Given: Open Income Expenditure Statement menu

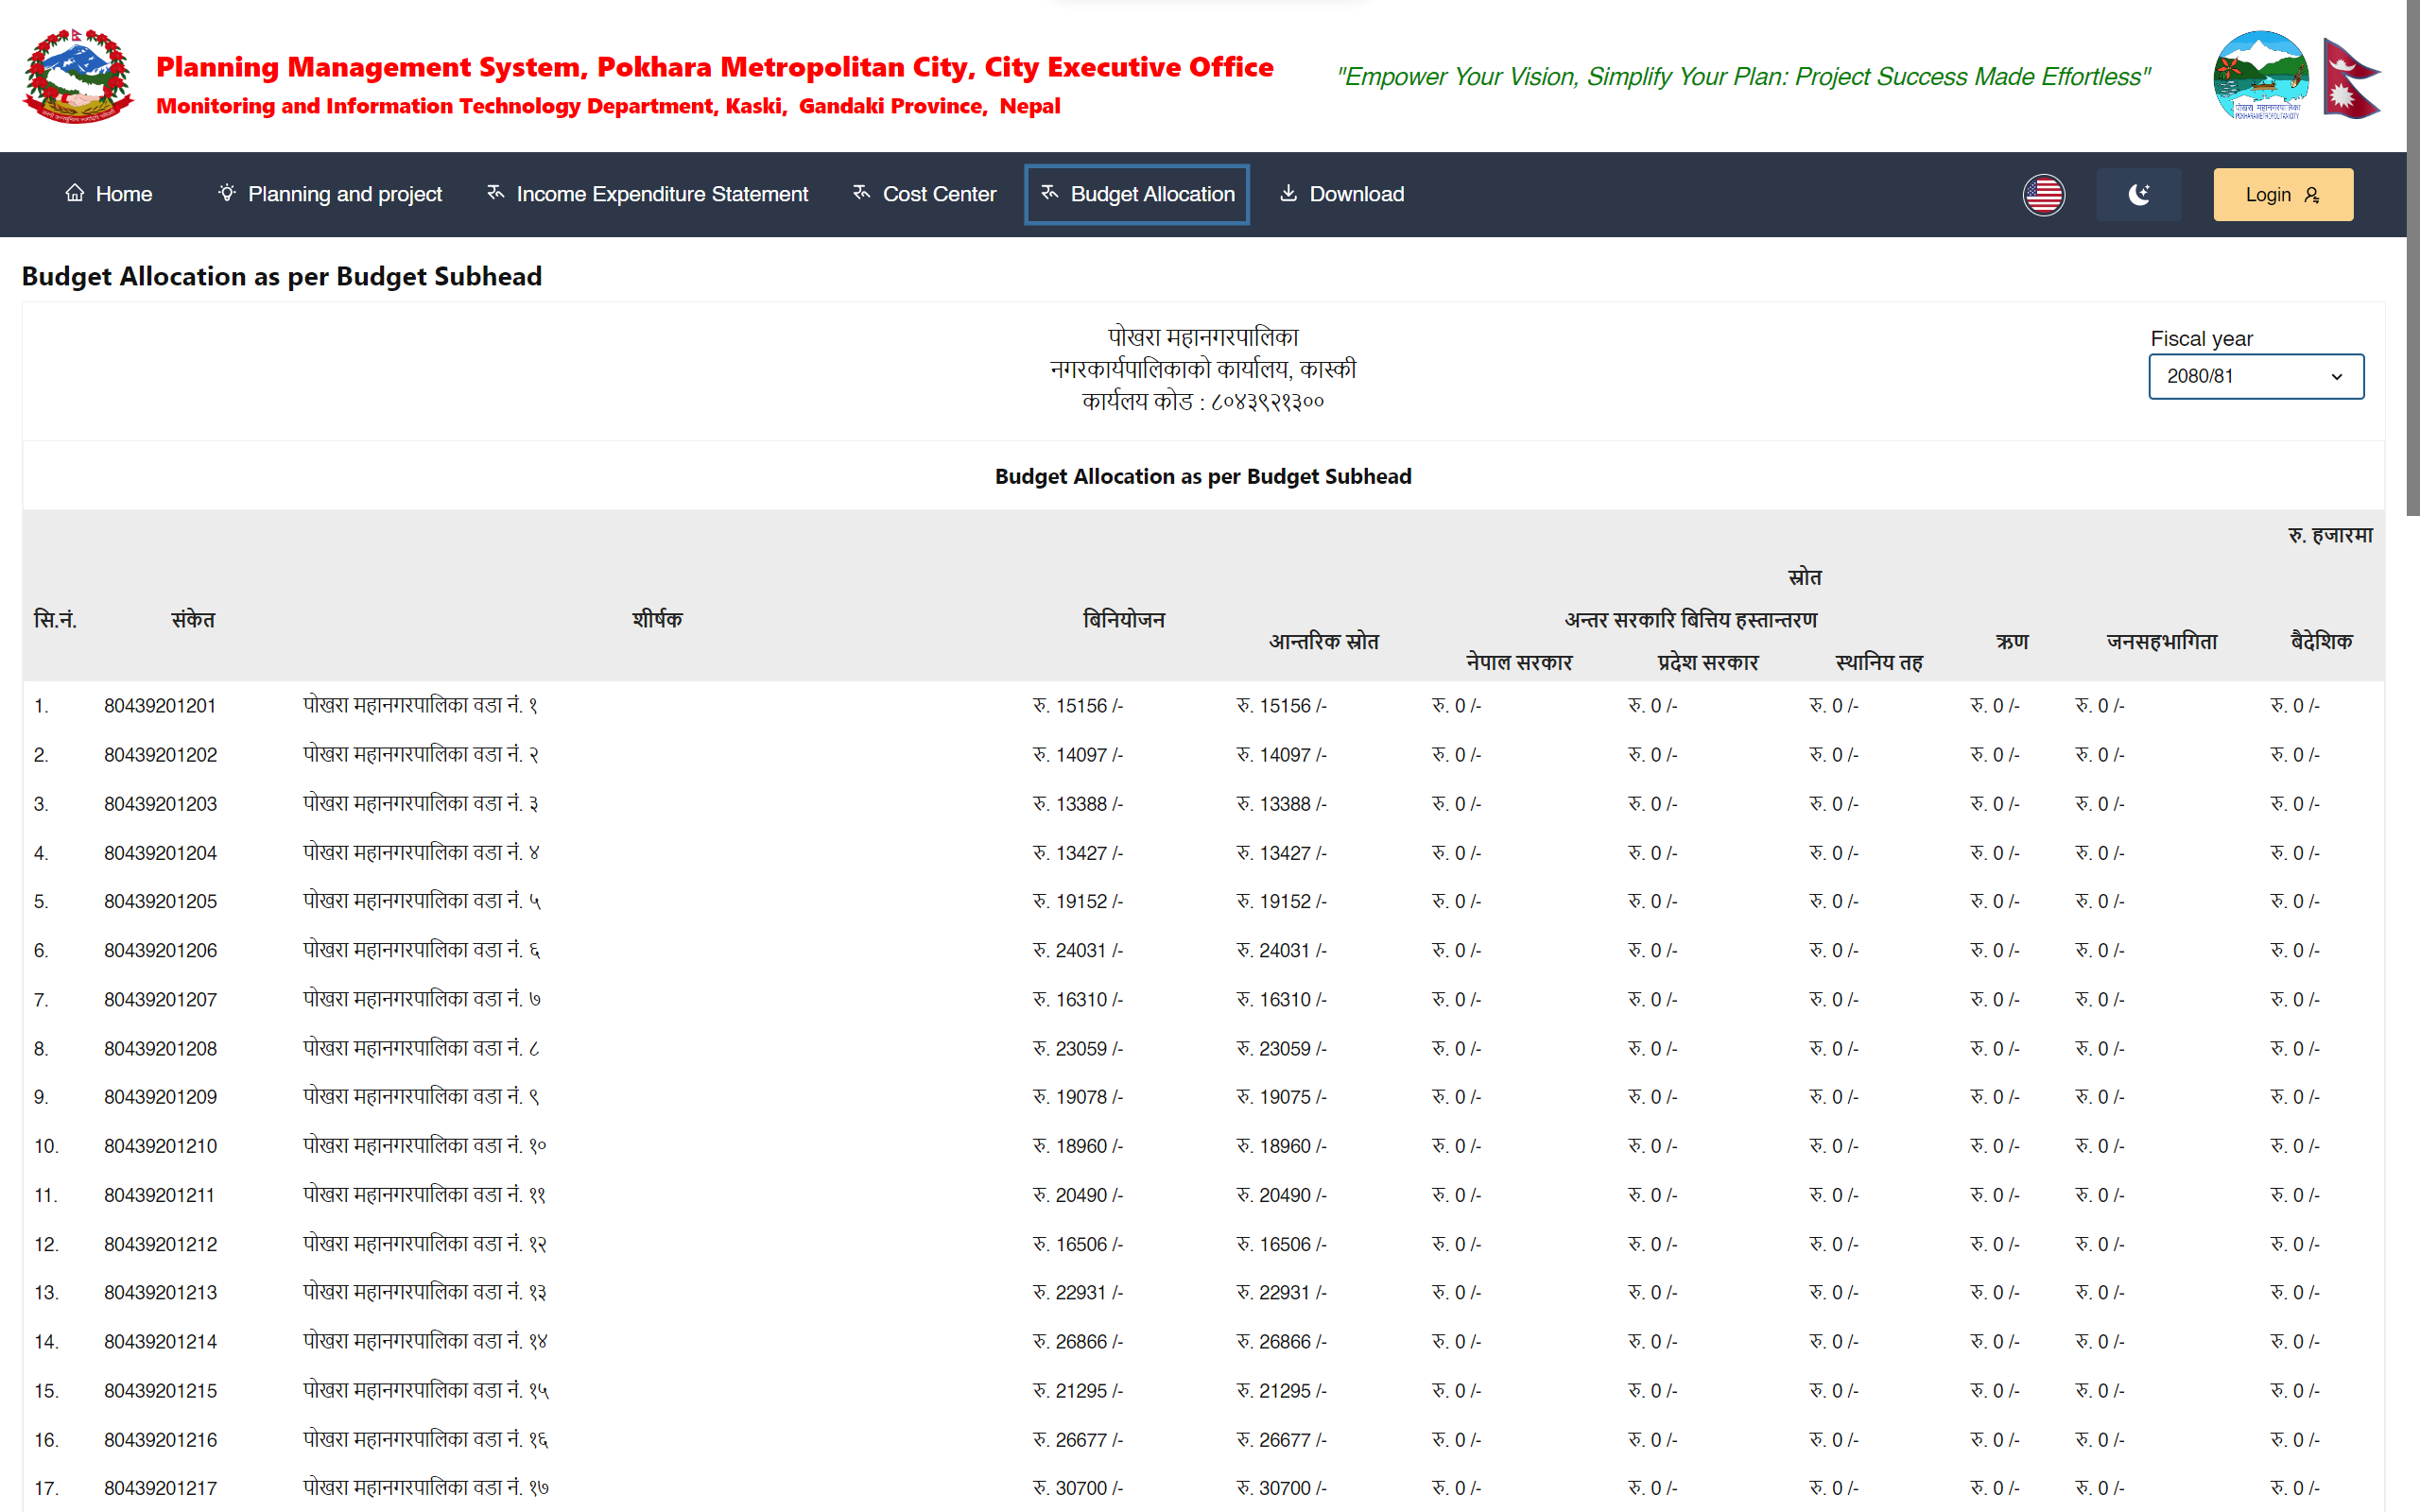Looking at the screenshot, I should [x=661, y=194].
